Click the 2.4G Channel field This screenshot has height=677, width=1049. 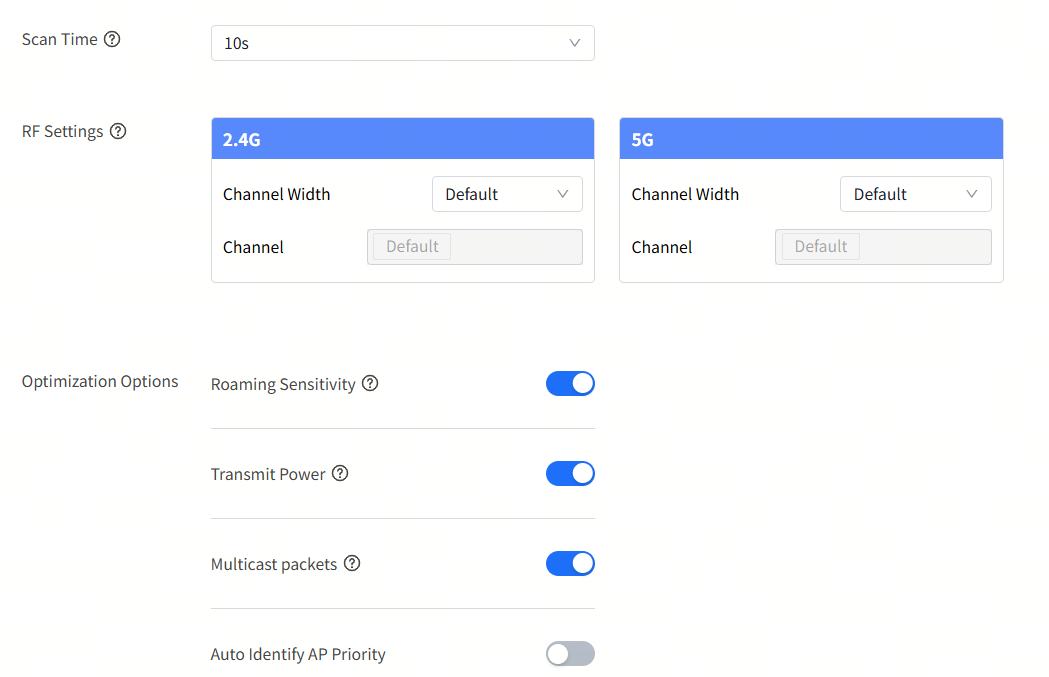click(x=475, y=247)
